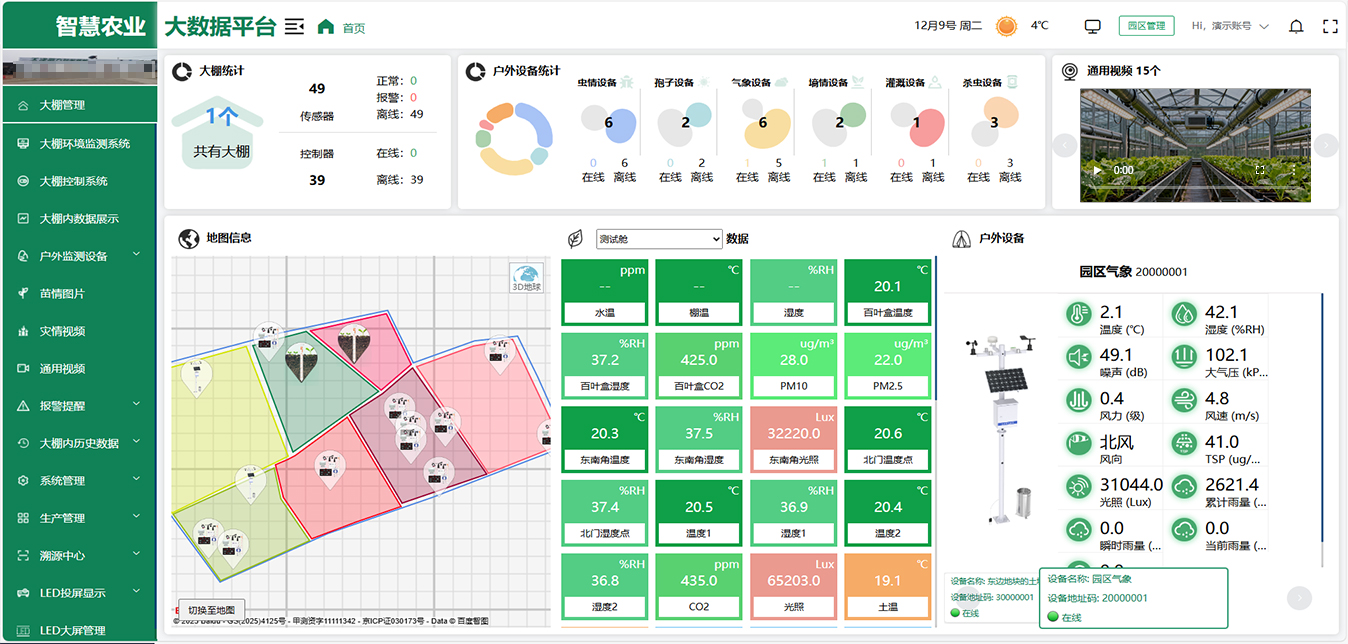Open the notification bell icon
Viewport: 1348px width, 644px height.
pyautogui.click(x=1296, y=27)
